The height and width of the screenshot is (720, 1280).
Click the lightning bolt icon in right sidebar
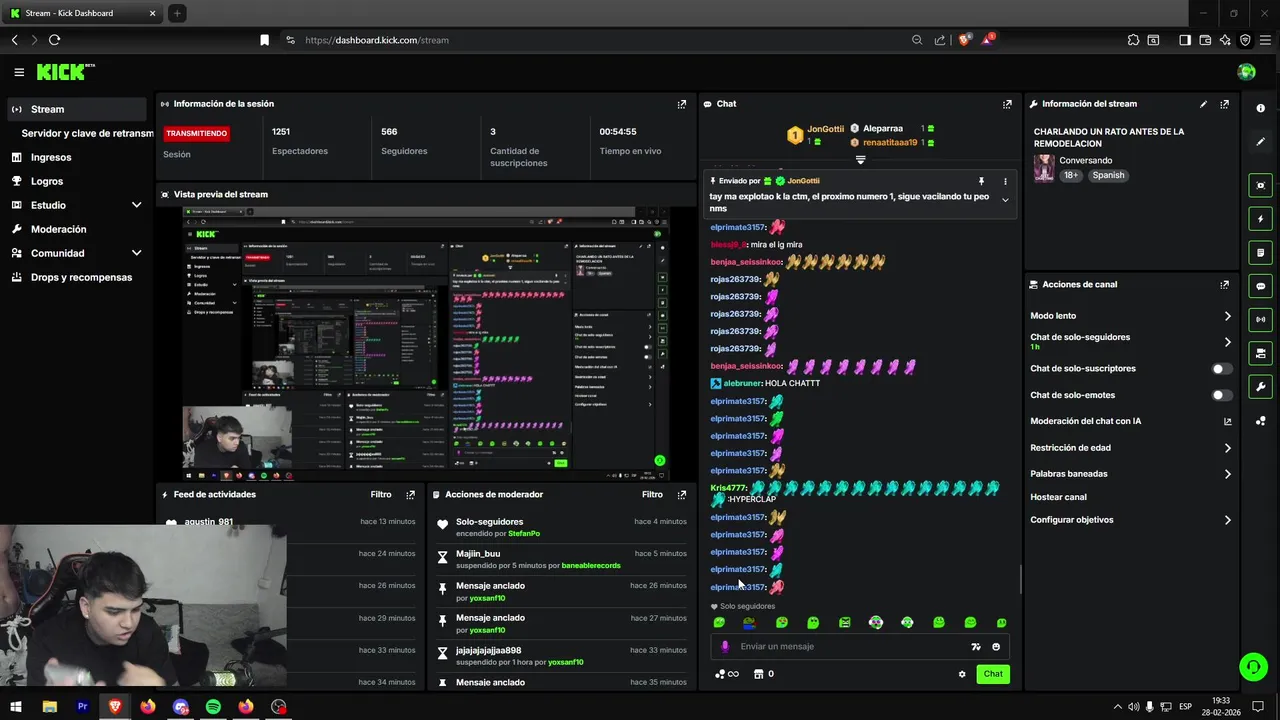(x=1260, y=219)
